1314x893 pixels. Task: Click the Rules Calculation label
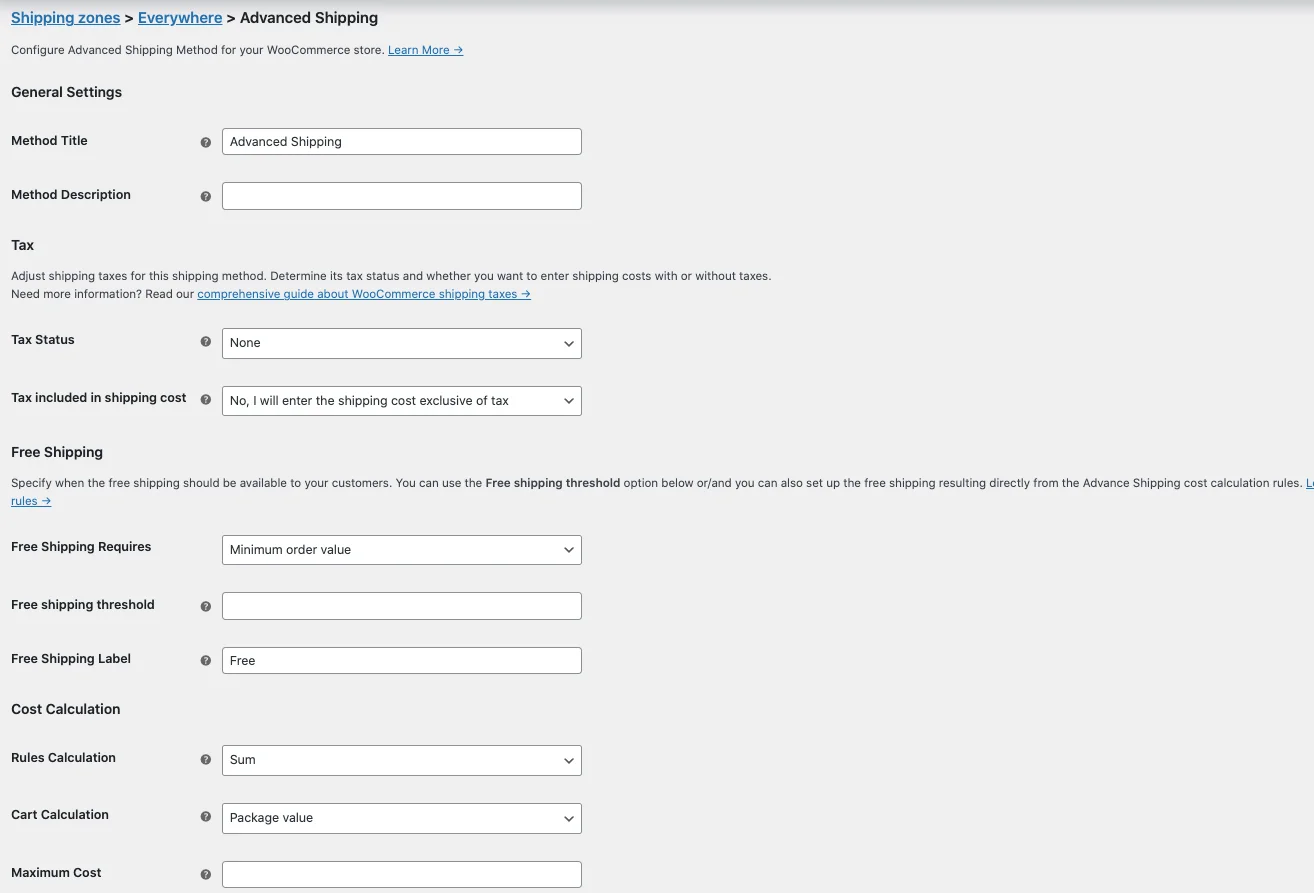click(x=63, y=758)
